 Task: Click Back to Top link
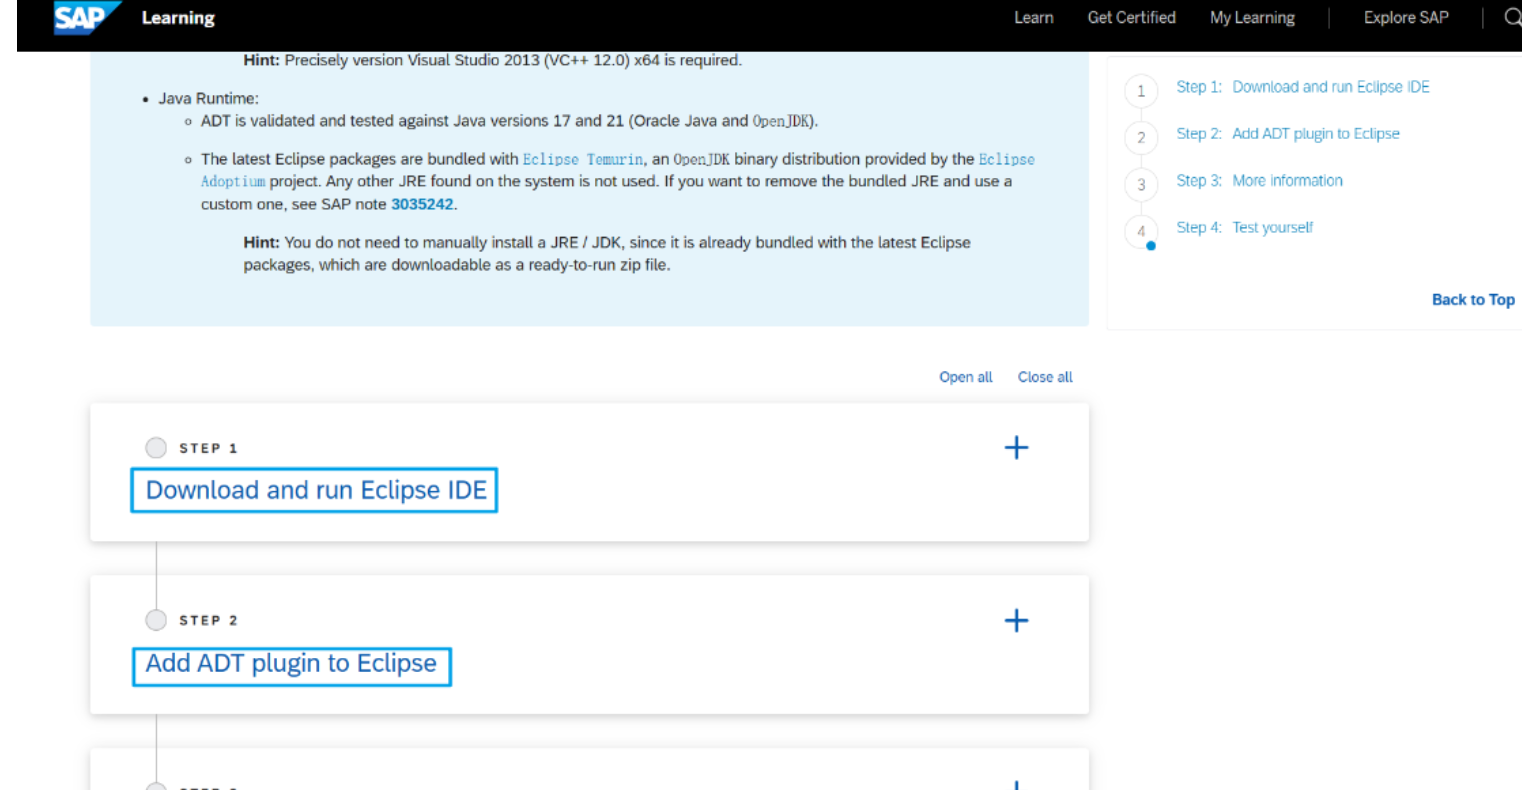tap(1473, 300)
